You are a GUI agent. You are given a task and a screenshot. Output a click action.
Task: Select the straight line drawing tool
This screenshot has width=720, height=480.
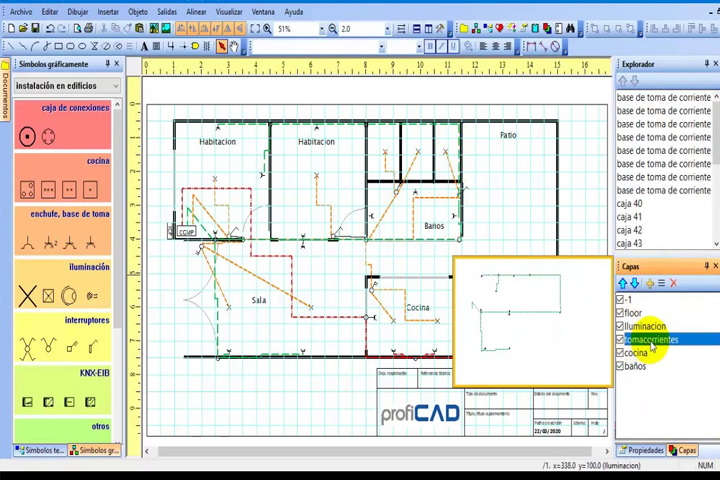click(x=11, y=46)
